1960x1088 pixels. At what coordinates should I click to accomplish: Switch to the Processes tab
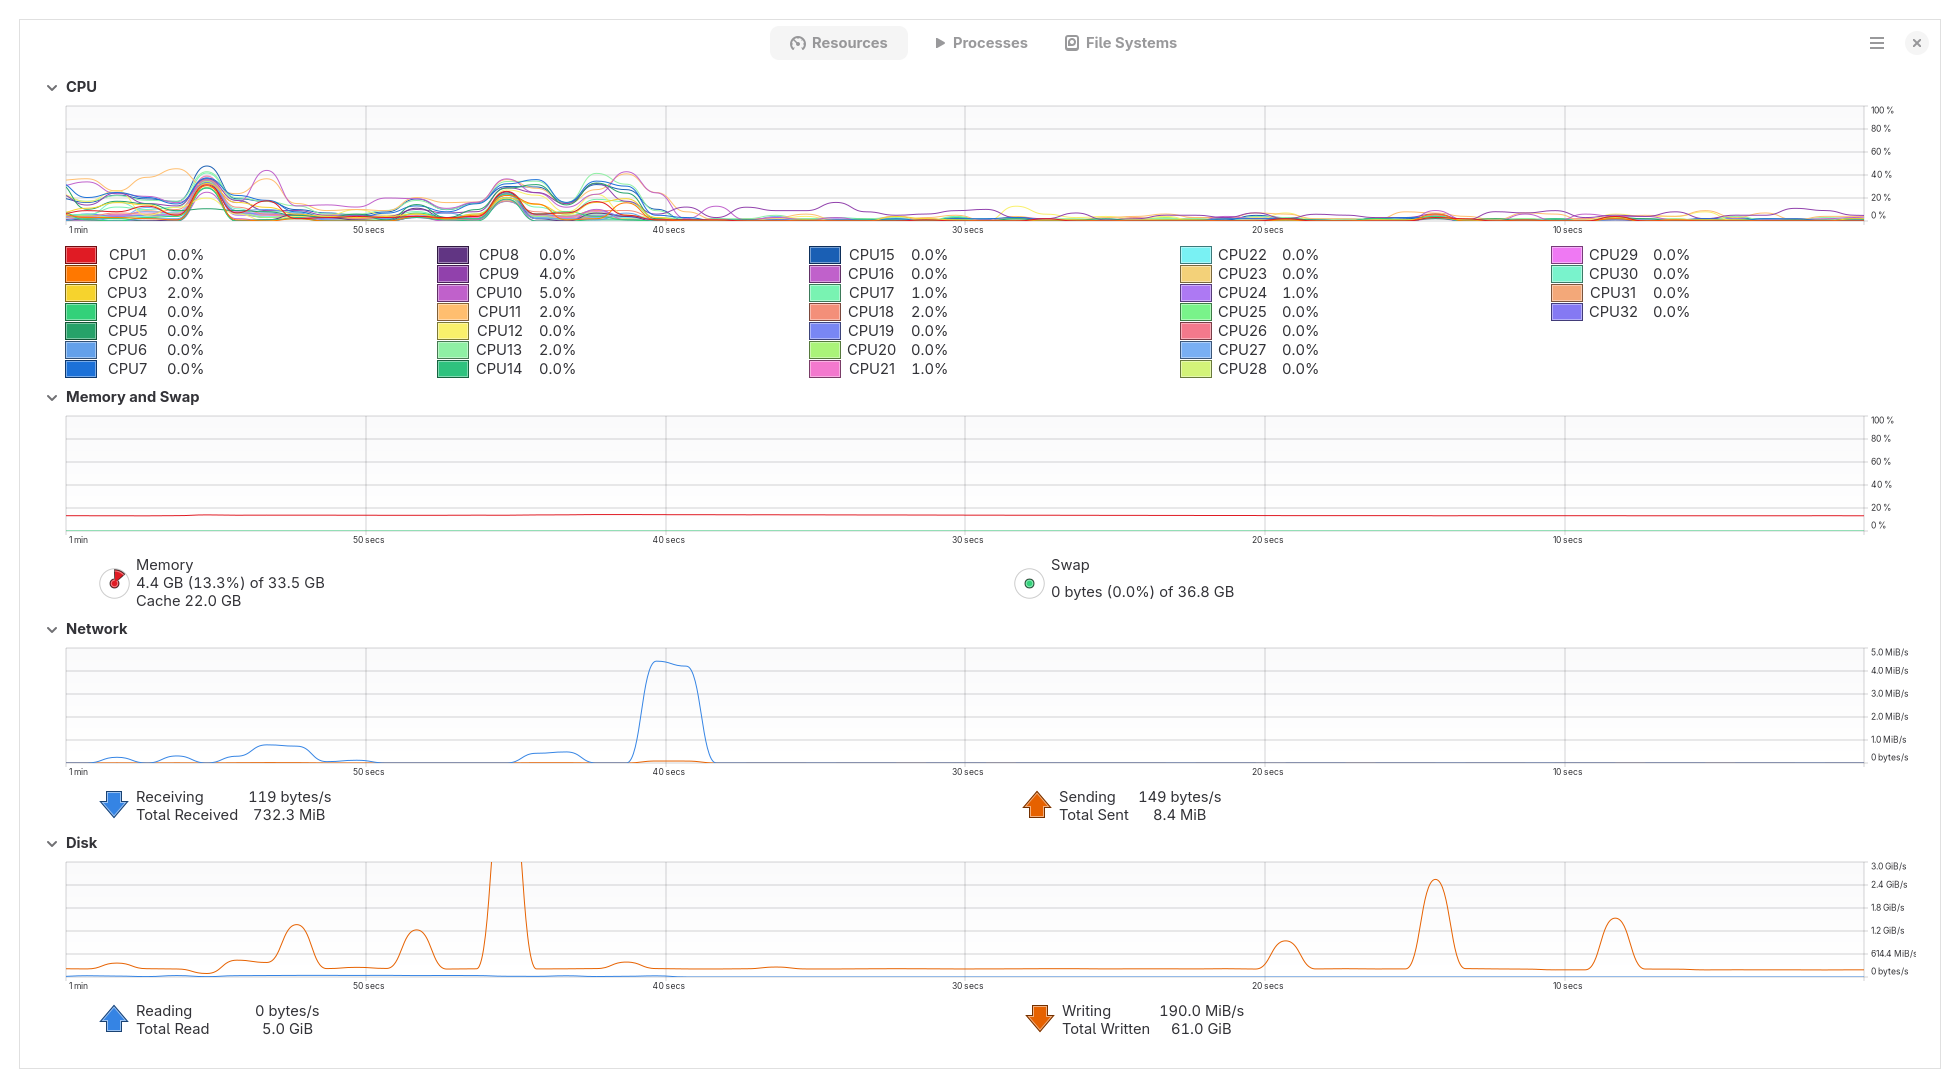pos(980,43)
